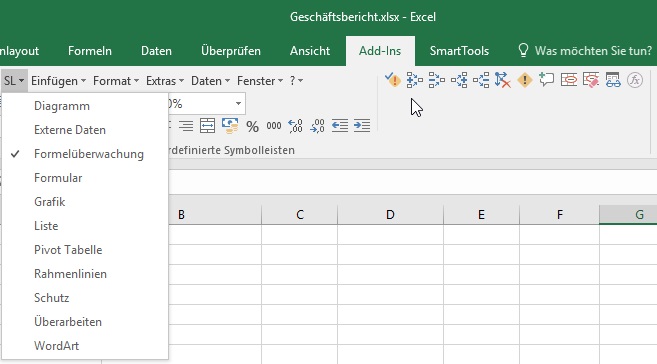Click Trace Error yellow diamond icon
This screenshot has width=657, height=364.
click(x=525, y=80)
